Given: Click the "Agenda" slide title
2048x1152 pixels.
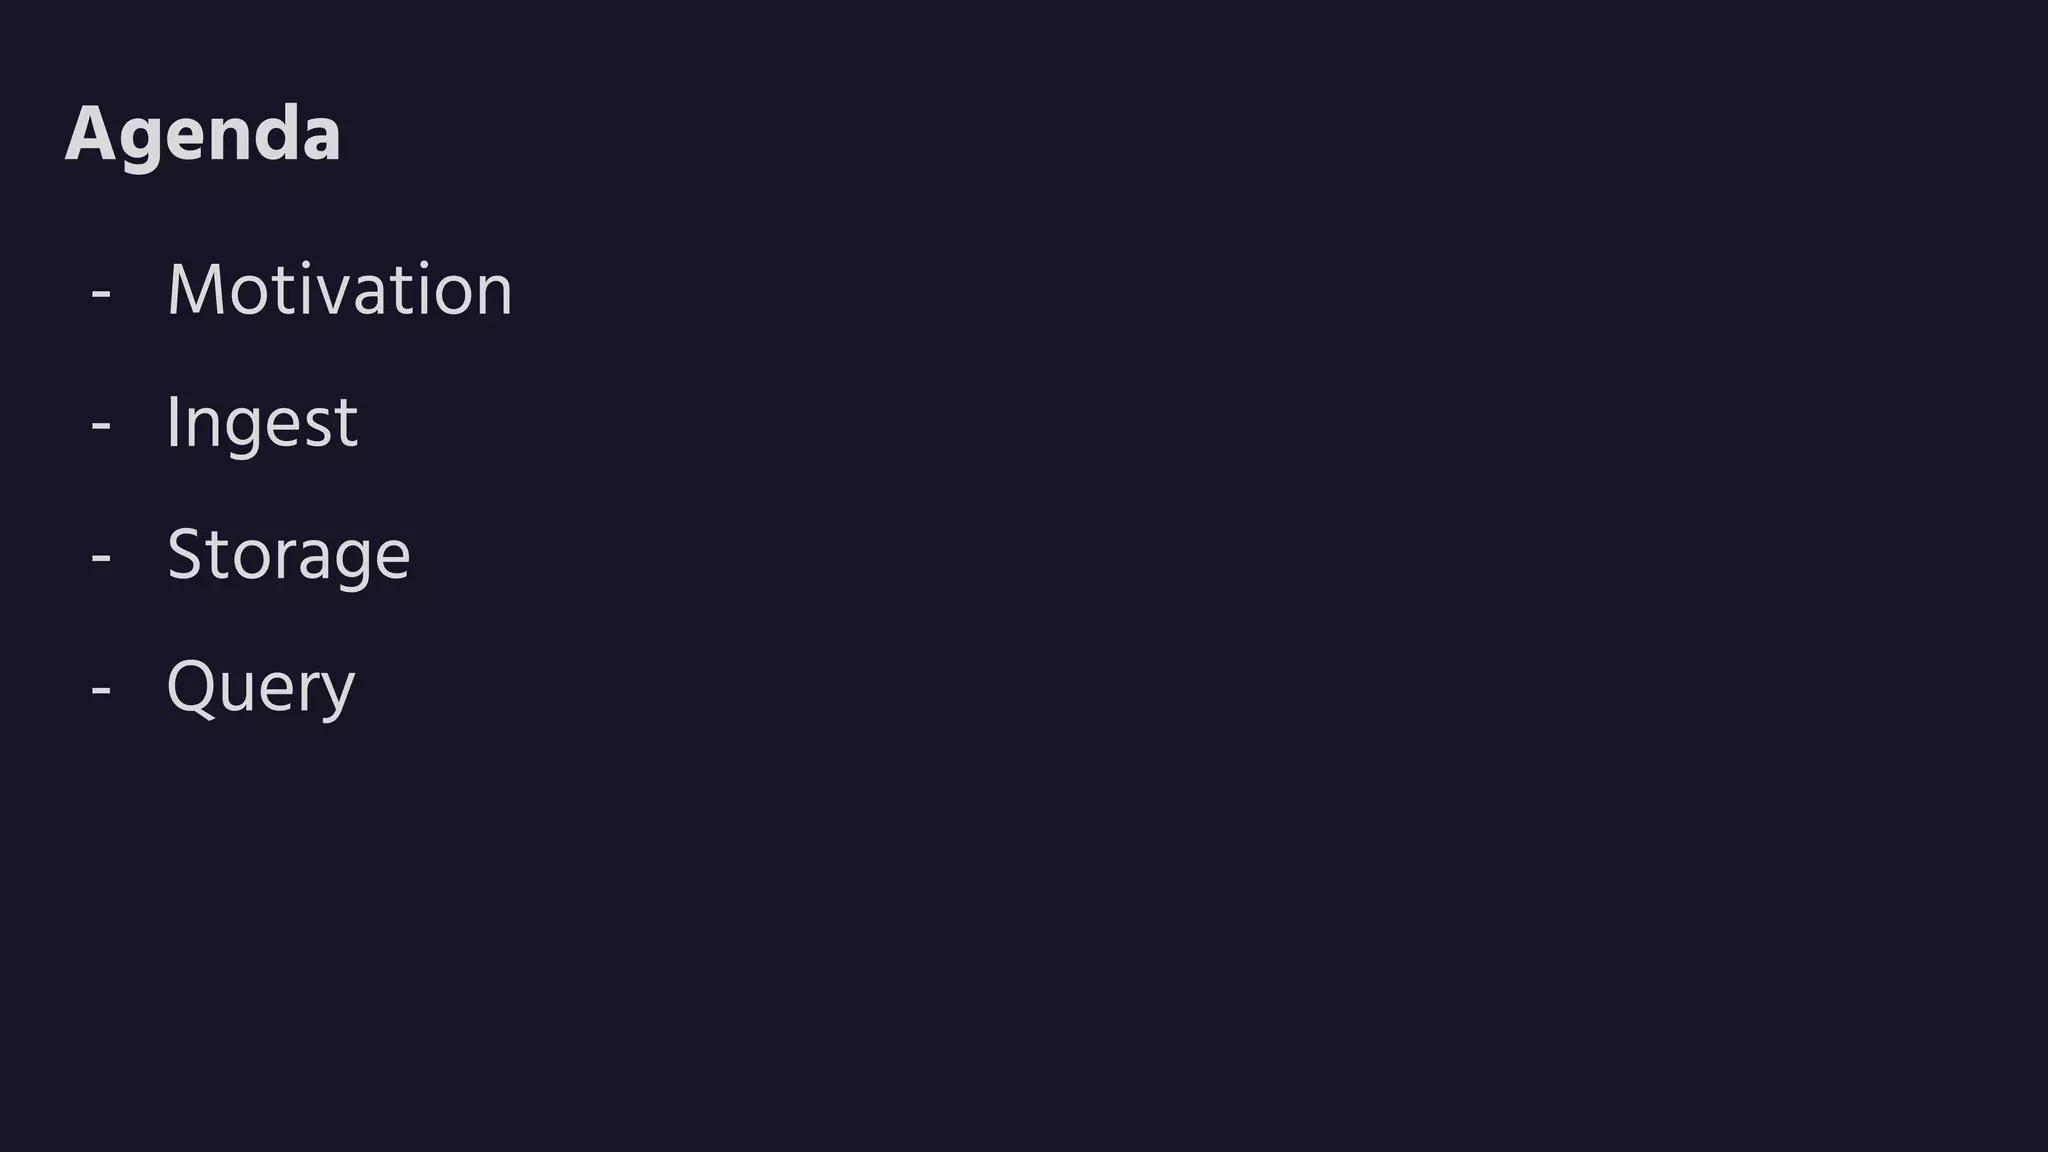Looking at the screenshot, I should point(203,135).
